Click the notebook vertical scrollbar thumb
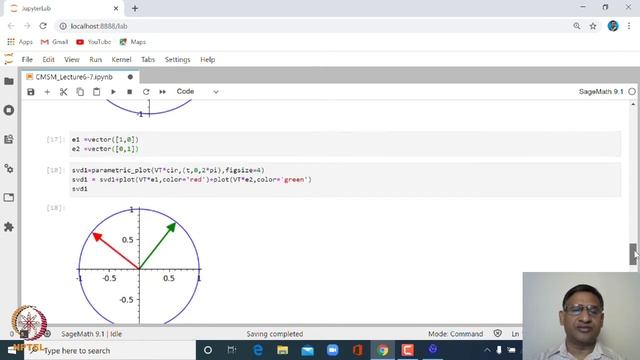This screenshot has width=640, height=360. point(633,254)
